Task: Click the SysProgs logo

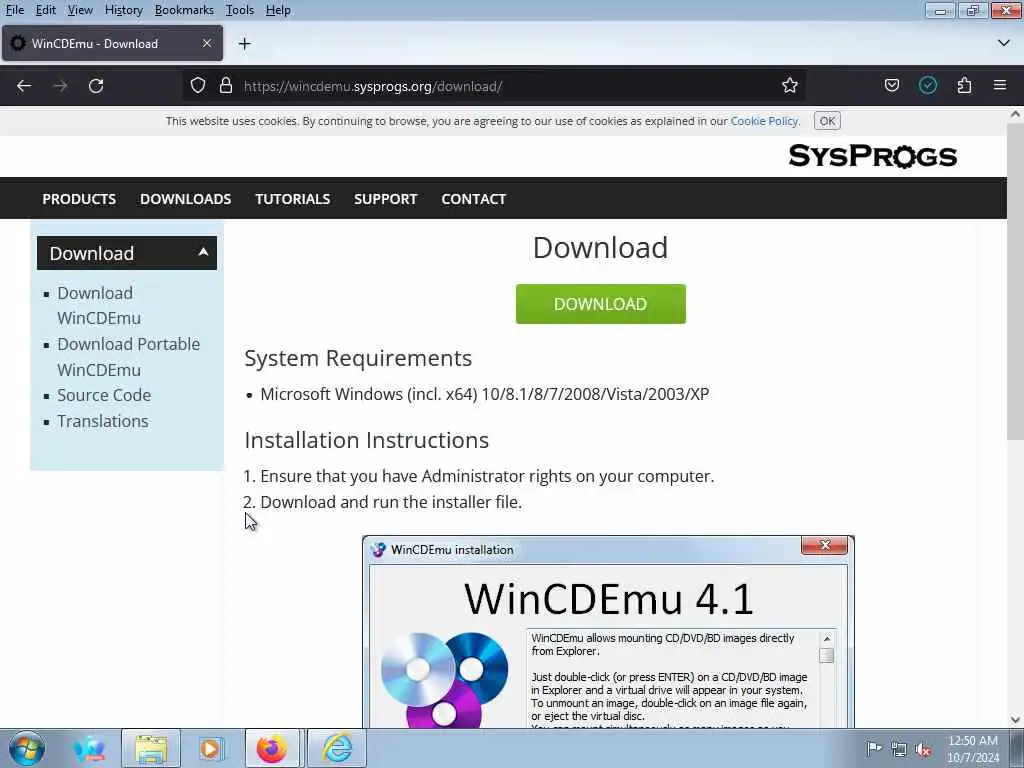Action: click(872, 156)
